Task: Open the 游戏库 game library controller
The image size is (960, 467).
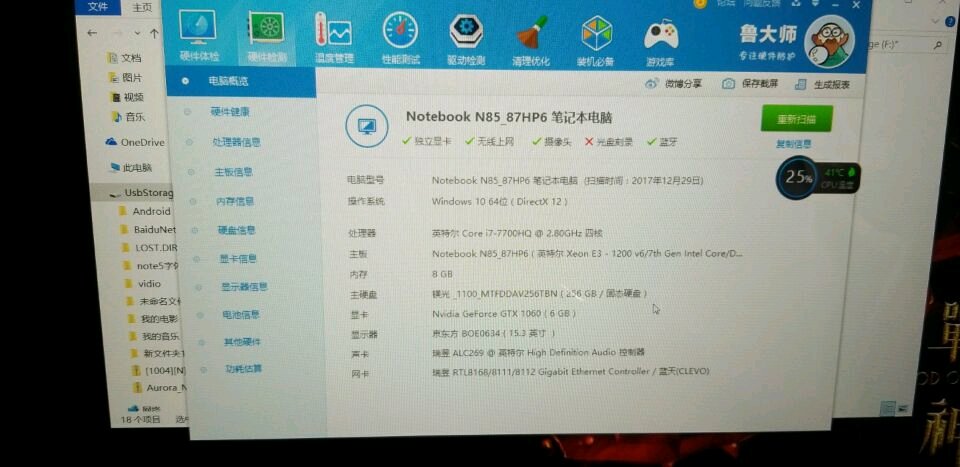Action: tap(661, 42)
